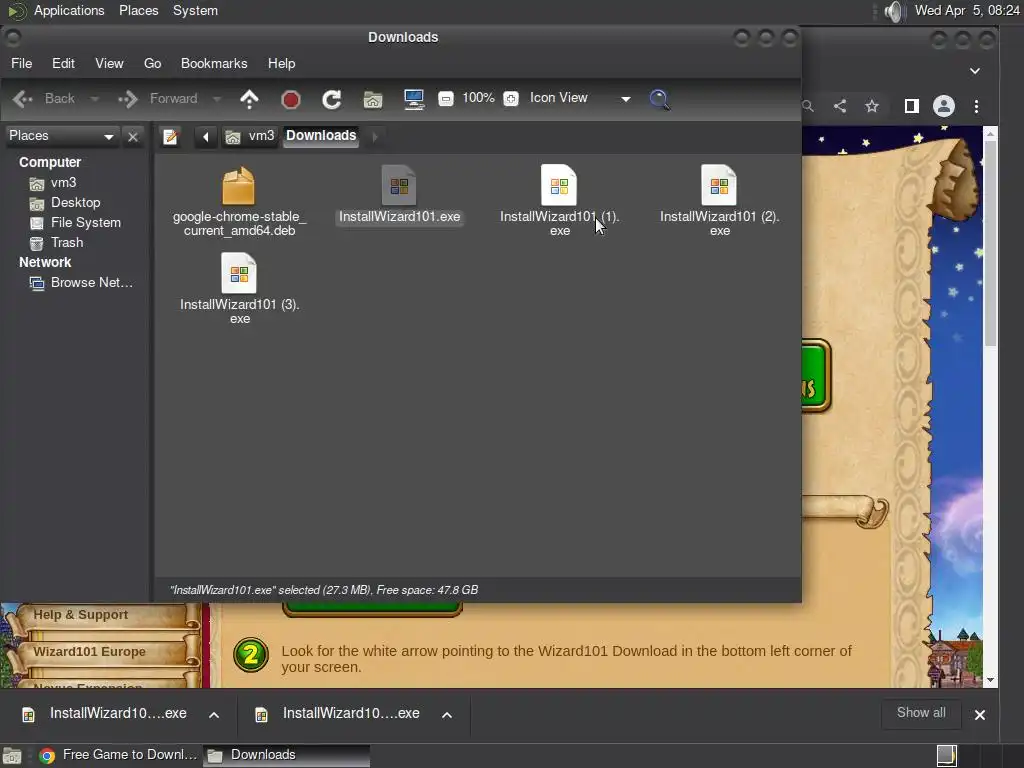Select the InstallWizard101.exe file icon

click(x=399, y=185)
